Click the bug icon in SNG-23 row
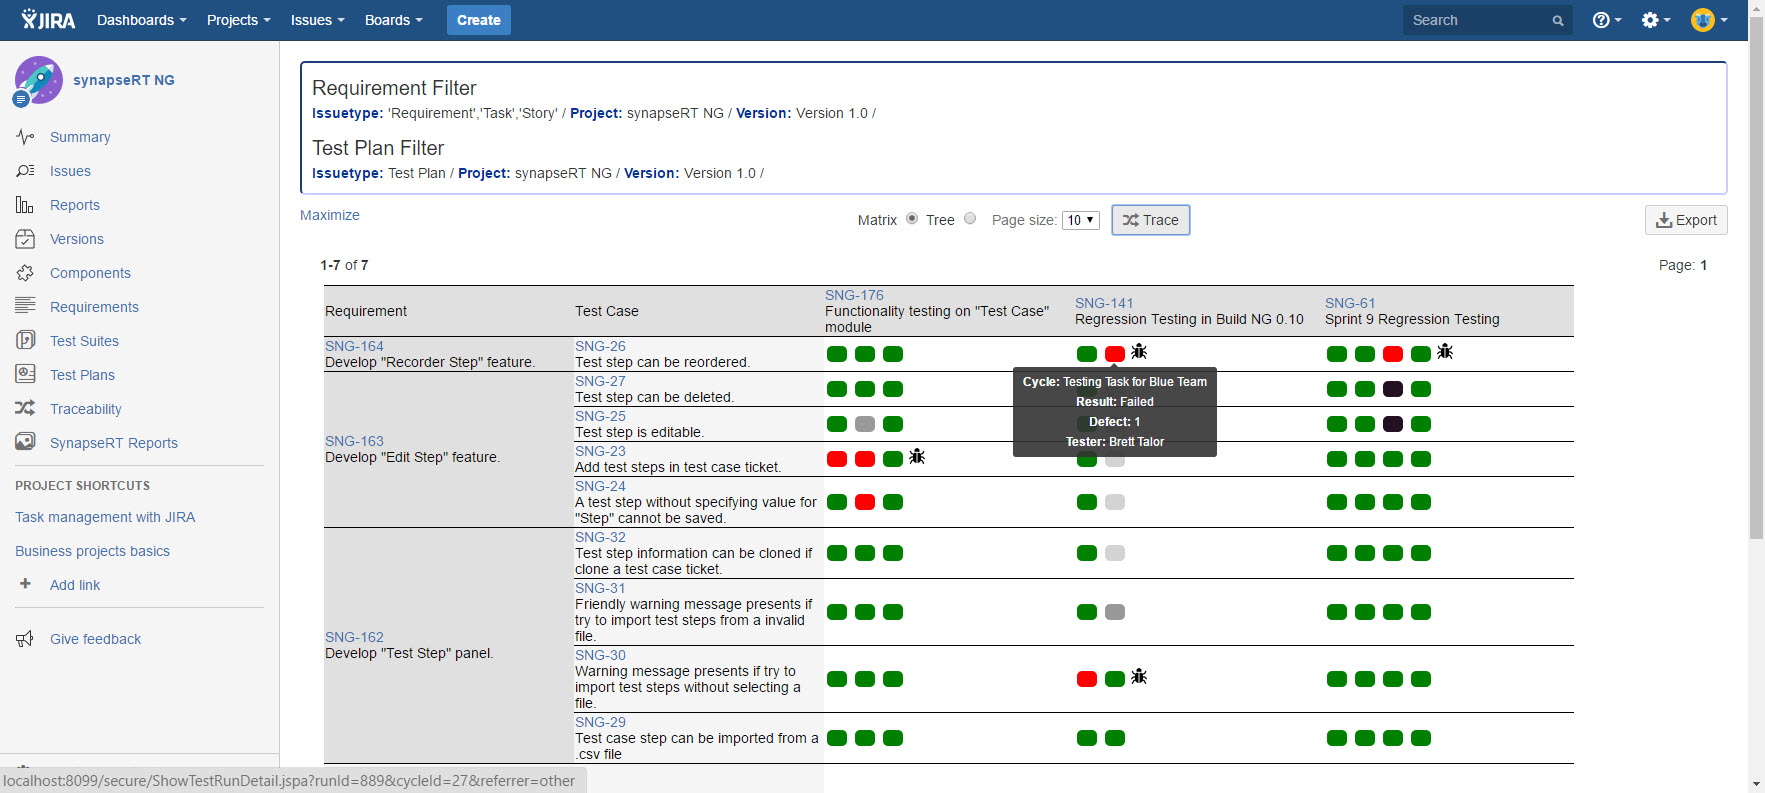 [917, 457]
